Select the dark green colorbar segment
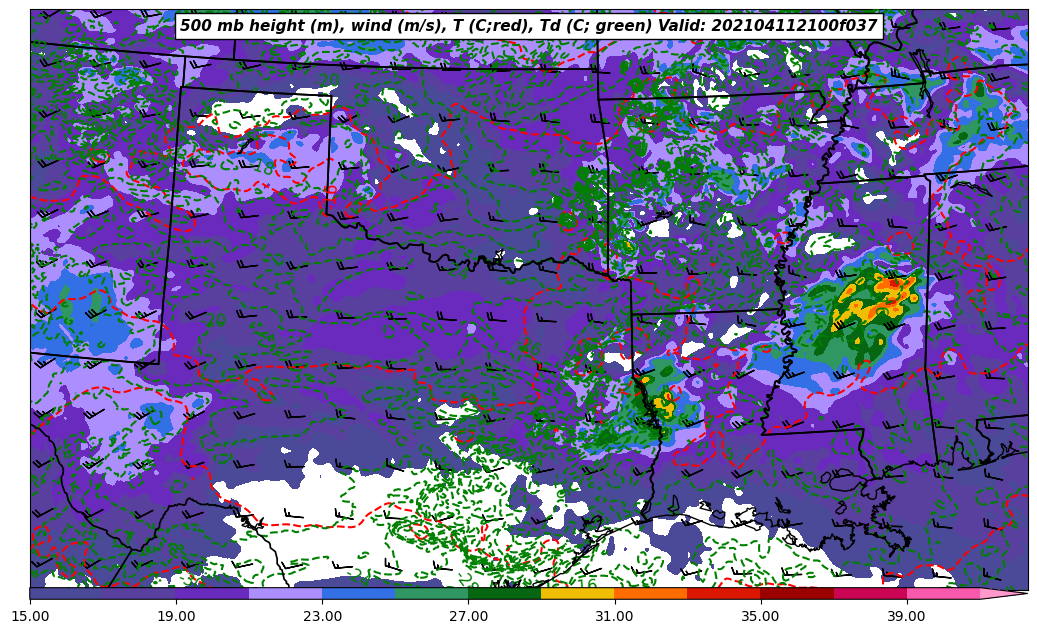The height and width of the screenshot is (633, 1037). click(x=504, y=593)
